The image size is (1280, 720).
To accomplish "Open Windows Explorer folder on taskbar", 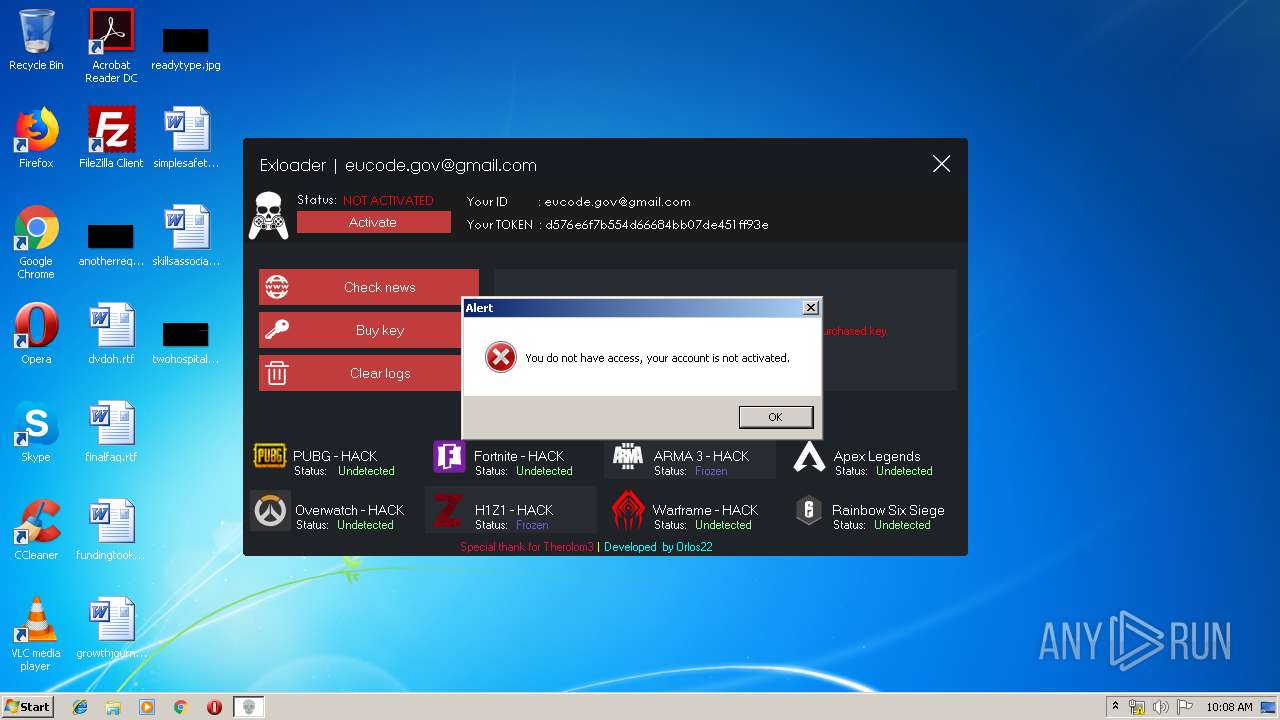I will coord(113,707).
